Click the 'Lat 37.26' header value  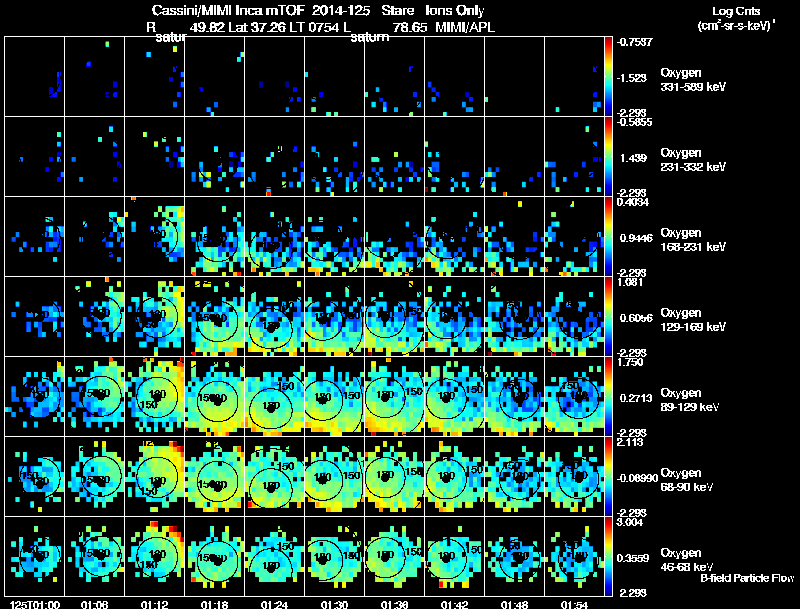pos(257,27)
